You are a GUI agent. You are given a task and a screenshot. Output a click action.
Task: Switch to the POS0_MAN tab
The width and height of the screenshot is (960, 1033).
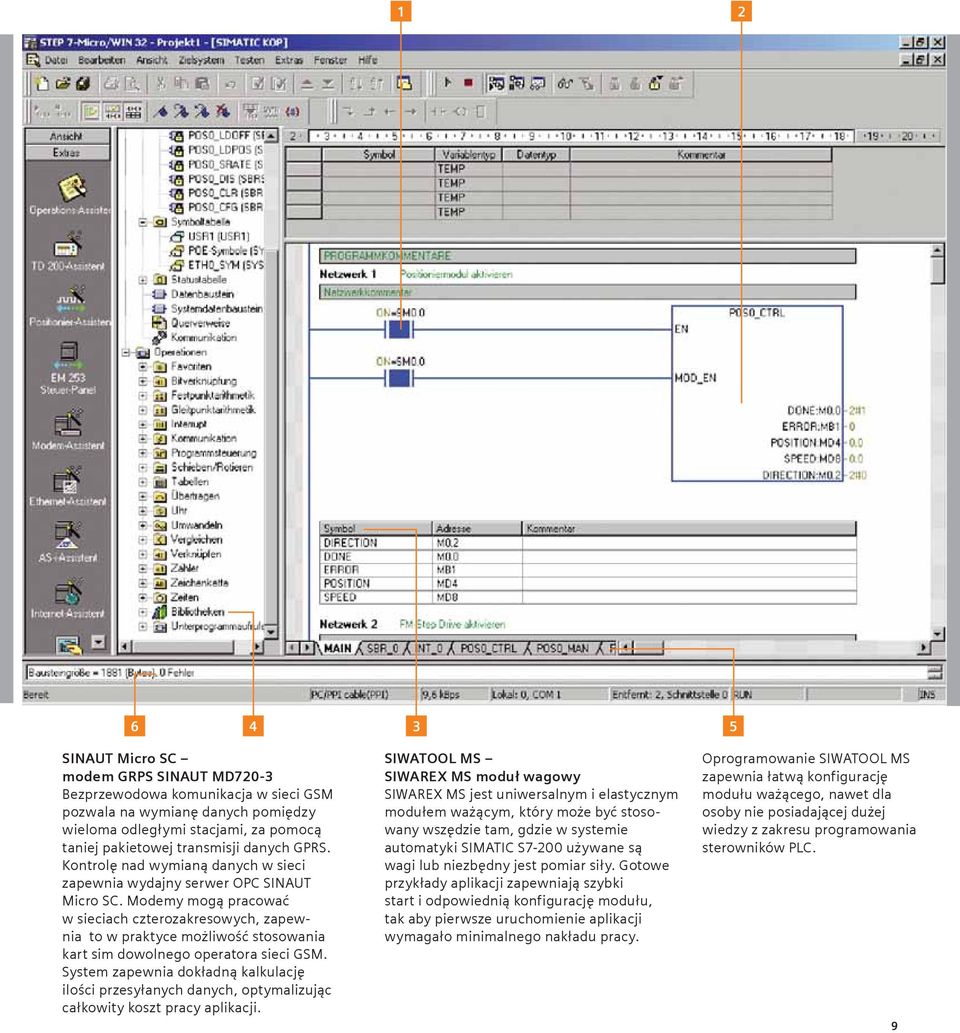click(x=562, y=648)
